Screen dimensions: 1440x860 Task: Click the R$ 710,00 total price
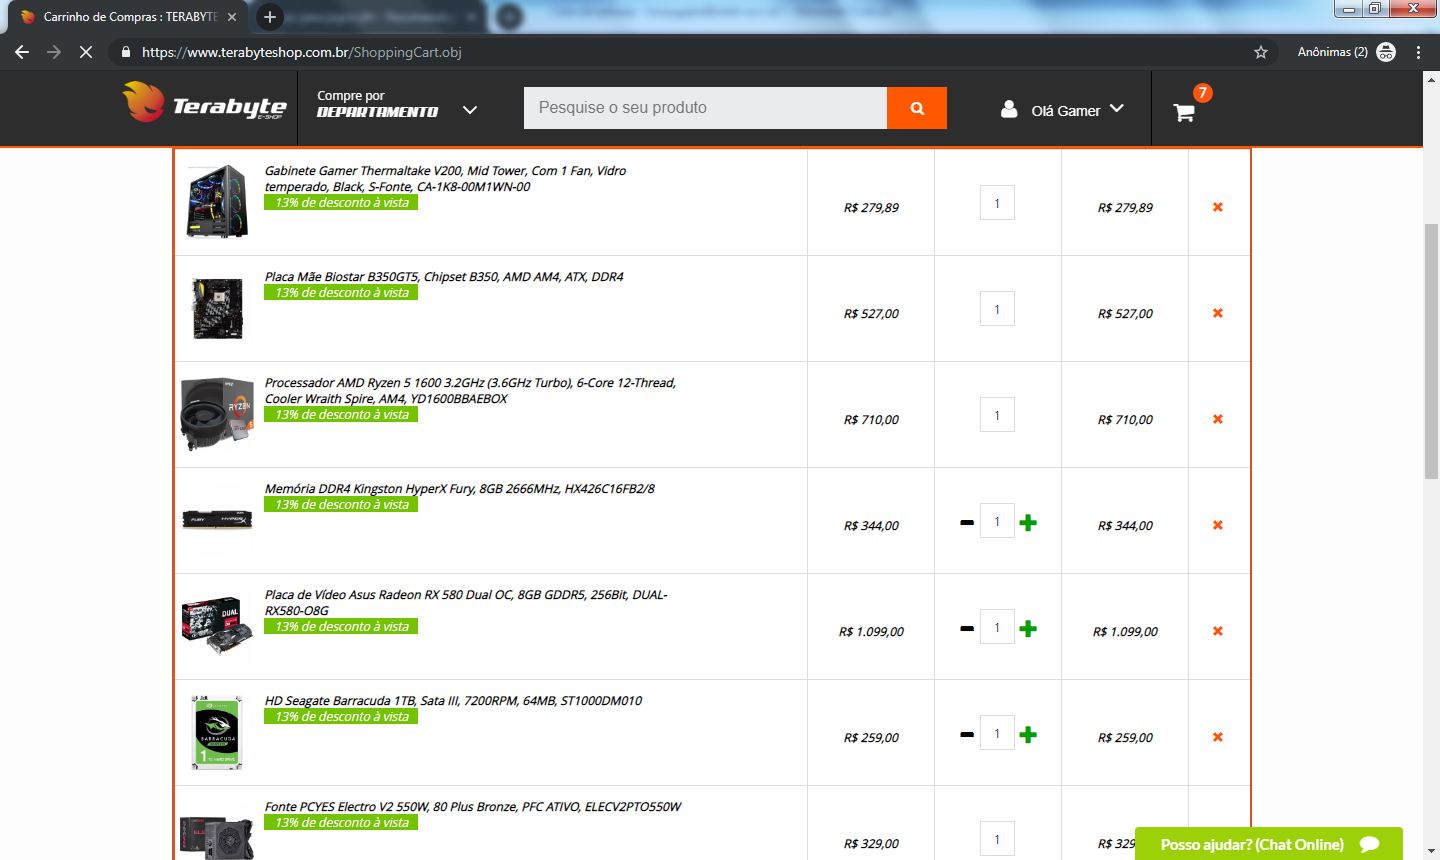click(1125, 420)
